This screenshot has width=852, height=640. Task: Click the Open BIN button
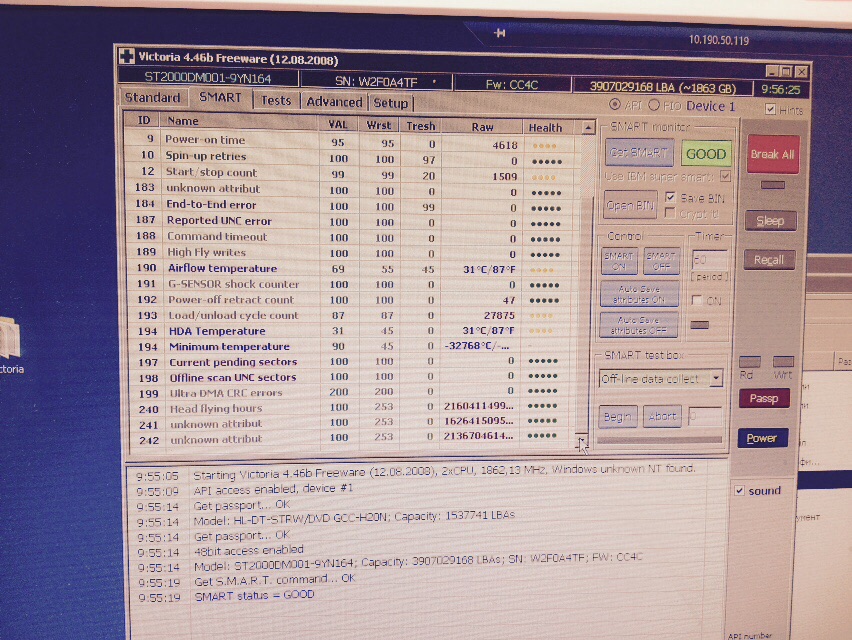coord(630,205)
